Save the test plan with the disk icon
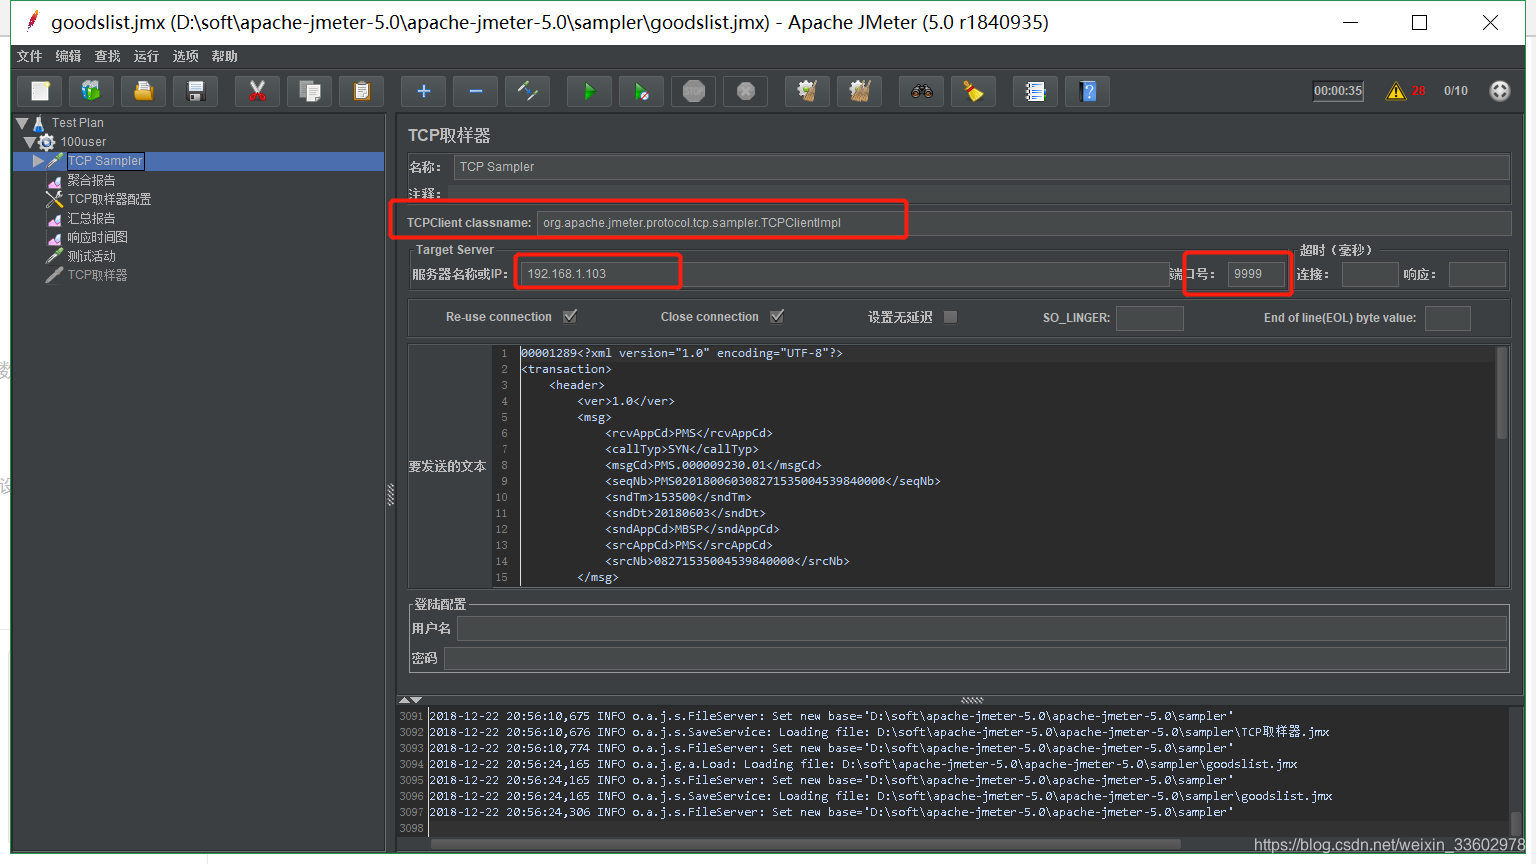Viewport: 1536px width, 864px height. [x=196, y=91]
